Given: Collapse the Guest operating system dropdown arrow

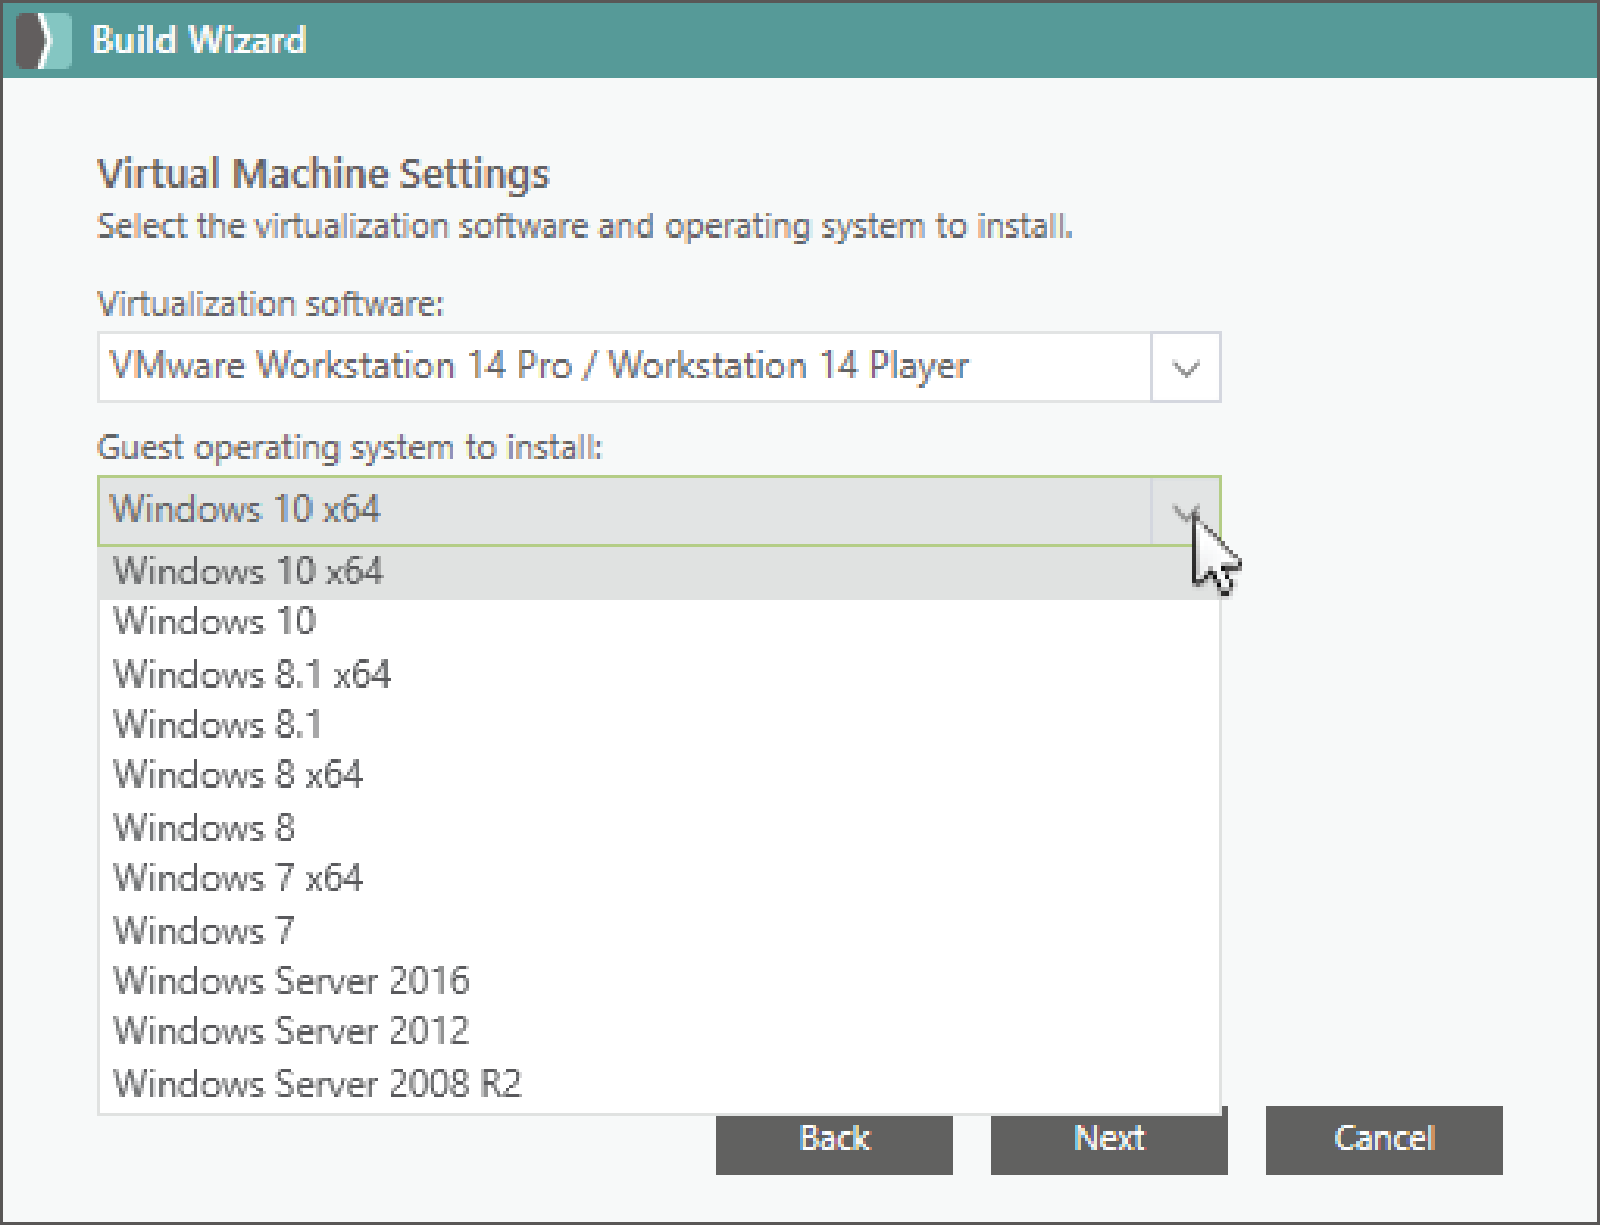Looking at the screenshot, I should (x=1186, y=512).
